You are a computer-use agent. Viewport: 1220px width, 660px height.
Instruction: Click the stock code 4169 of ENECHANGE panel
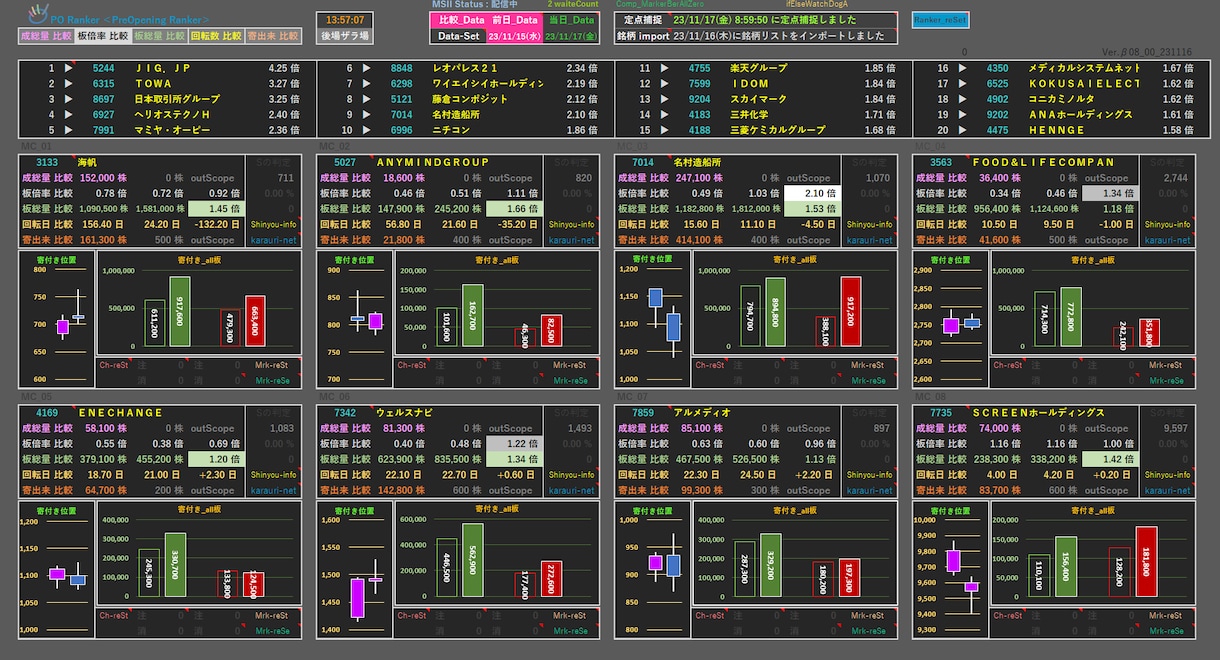point(47,412)
